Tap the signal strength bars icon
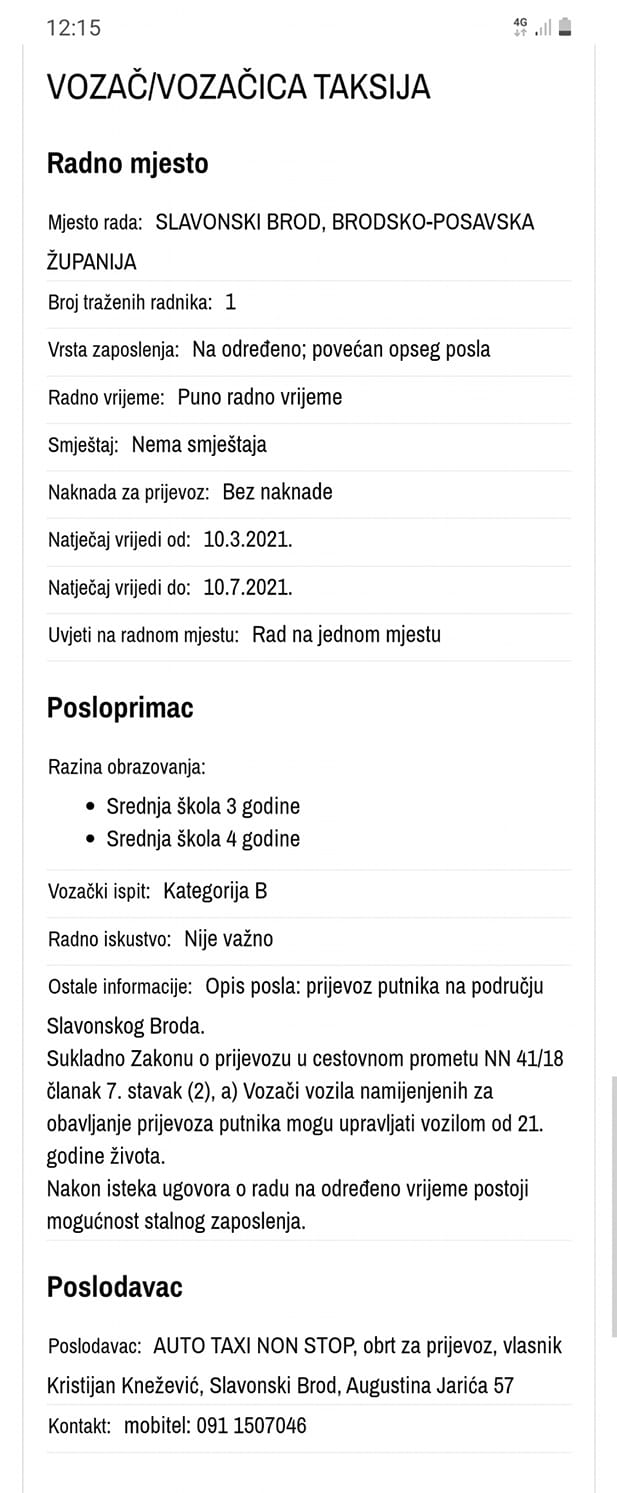 (543, 28)
